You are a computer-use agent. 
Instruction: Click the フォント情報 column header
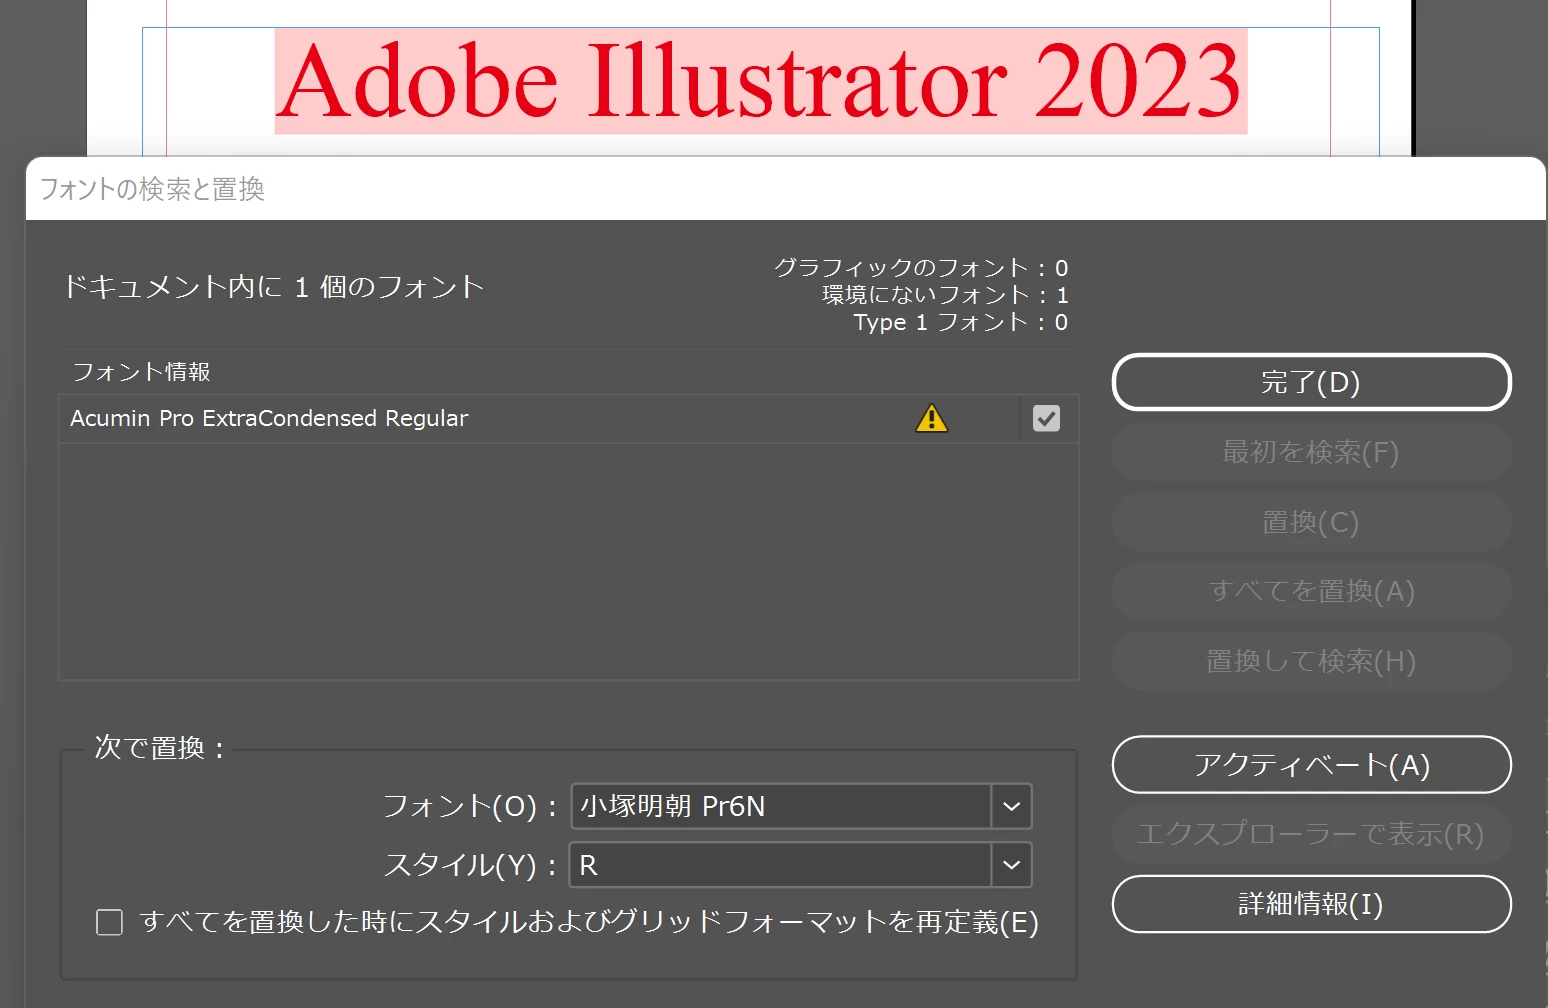(142, 372)
